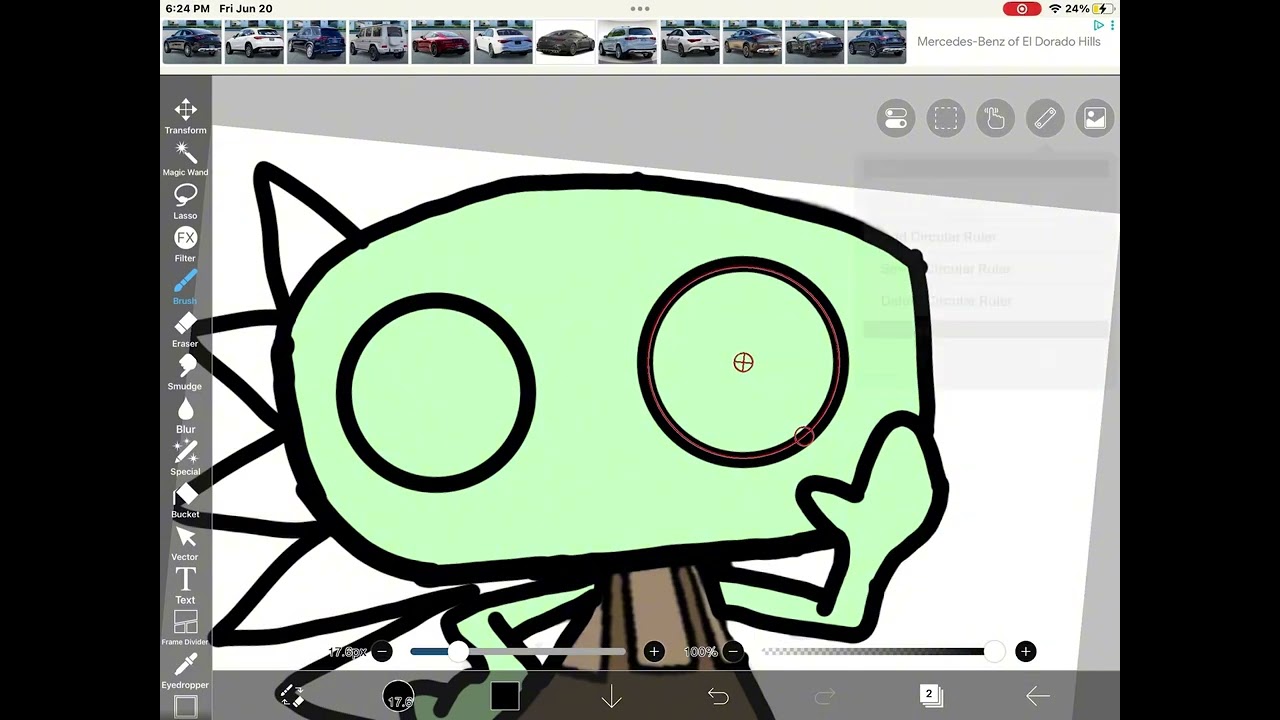The height and width of the screenshot is (720, 1280).
Task: Open the Filter (FX) tool
Action: tap(185, 245)
